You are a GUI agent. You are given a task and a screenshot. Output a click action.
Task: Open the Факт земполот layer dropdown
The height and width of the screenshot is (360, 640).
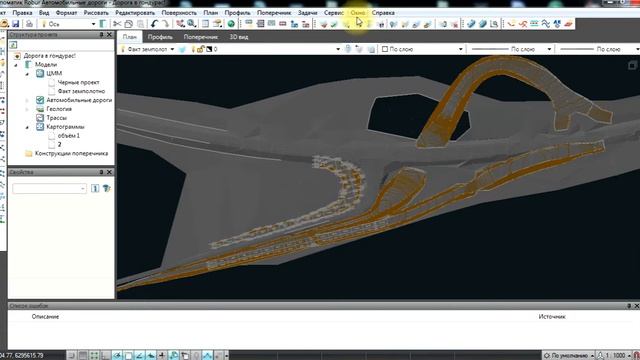pyautogui.click(x=172, y=49)
